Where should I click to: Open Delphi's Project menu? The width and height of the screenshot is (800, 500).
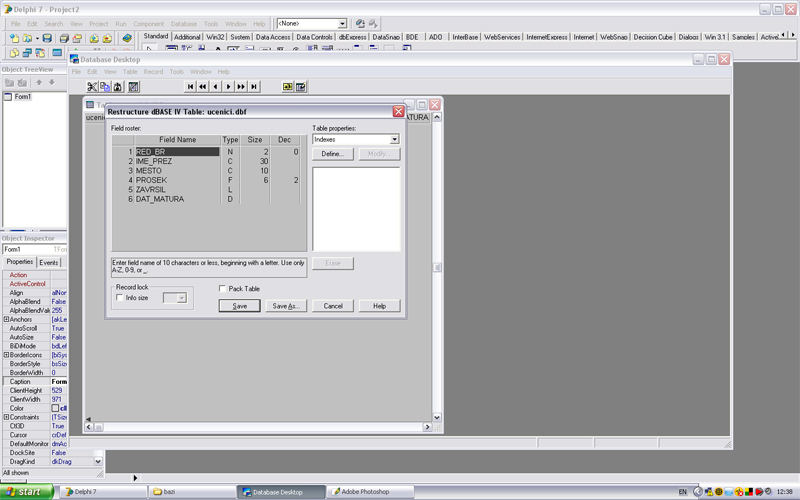(x=98, y=24)
